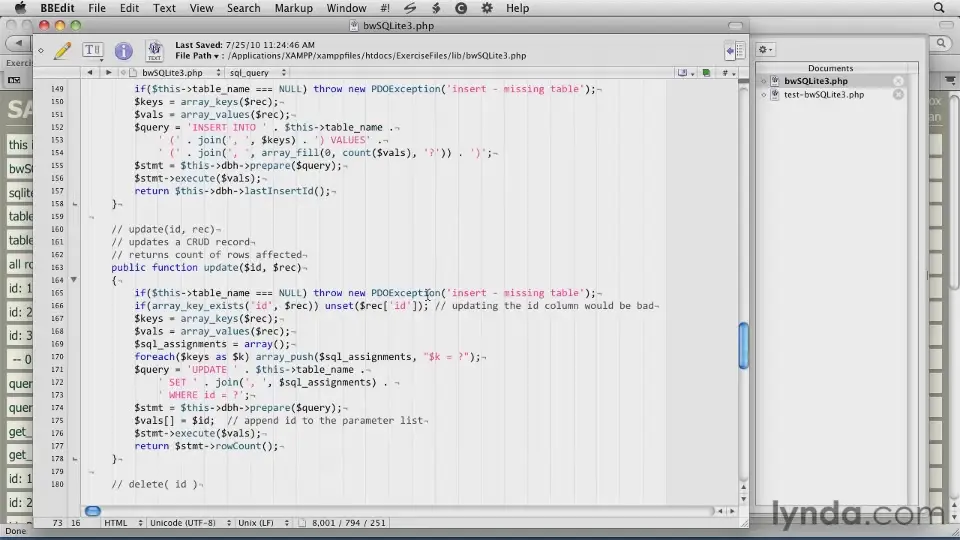
Task: Open the markers # popup
Action: pos(728,72)
